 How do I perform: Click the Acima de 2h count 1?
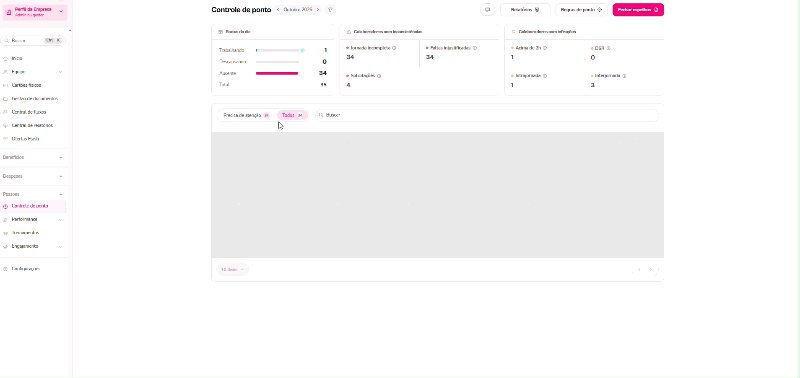coord(512,57)
